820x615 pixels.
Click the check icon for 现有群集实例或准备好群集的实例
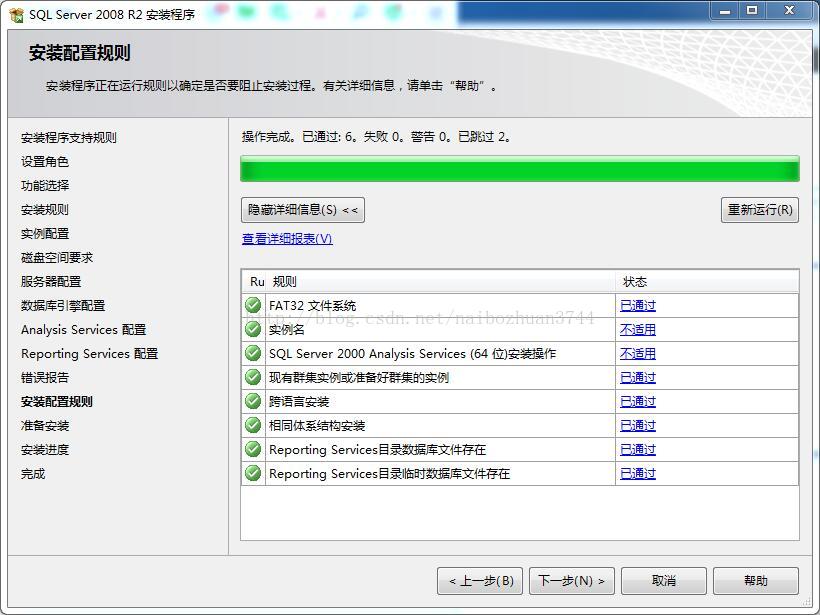pyautogui.click(x=253, y=377)
